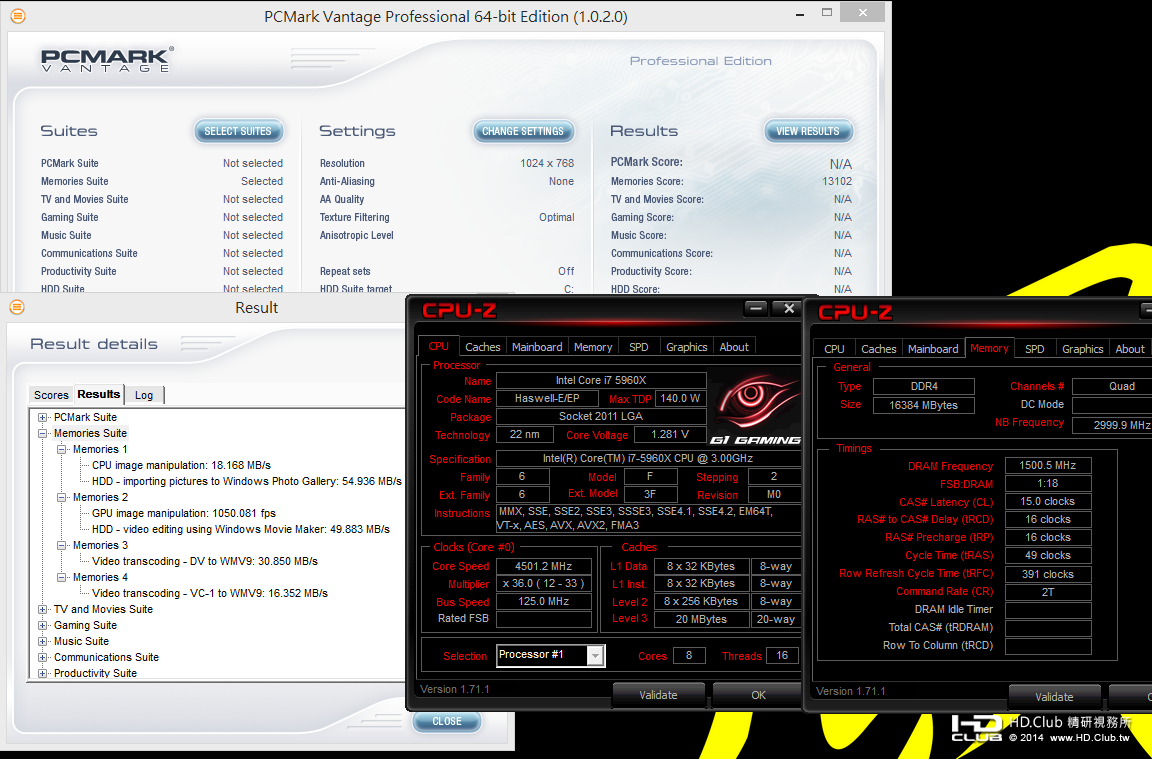This screenshot has height=759, width=1152.
Task: Switch to SPD tab in CPU-Z memory window
Action: [x=1034, y=349]
